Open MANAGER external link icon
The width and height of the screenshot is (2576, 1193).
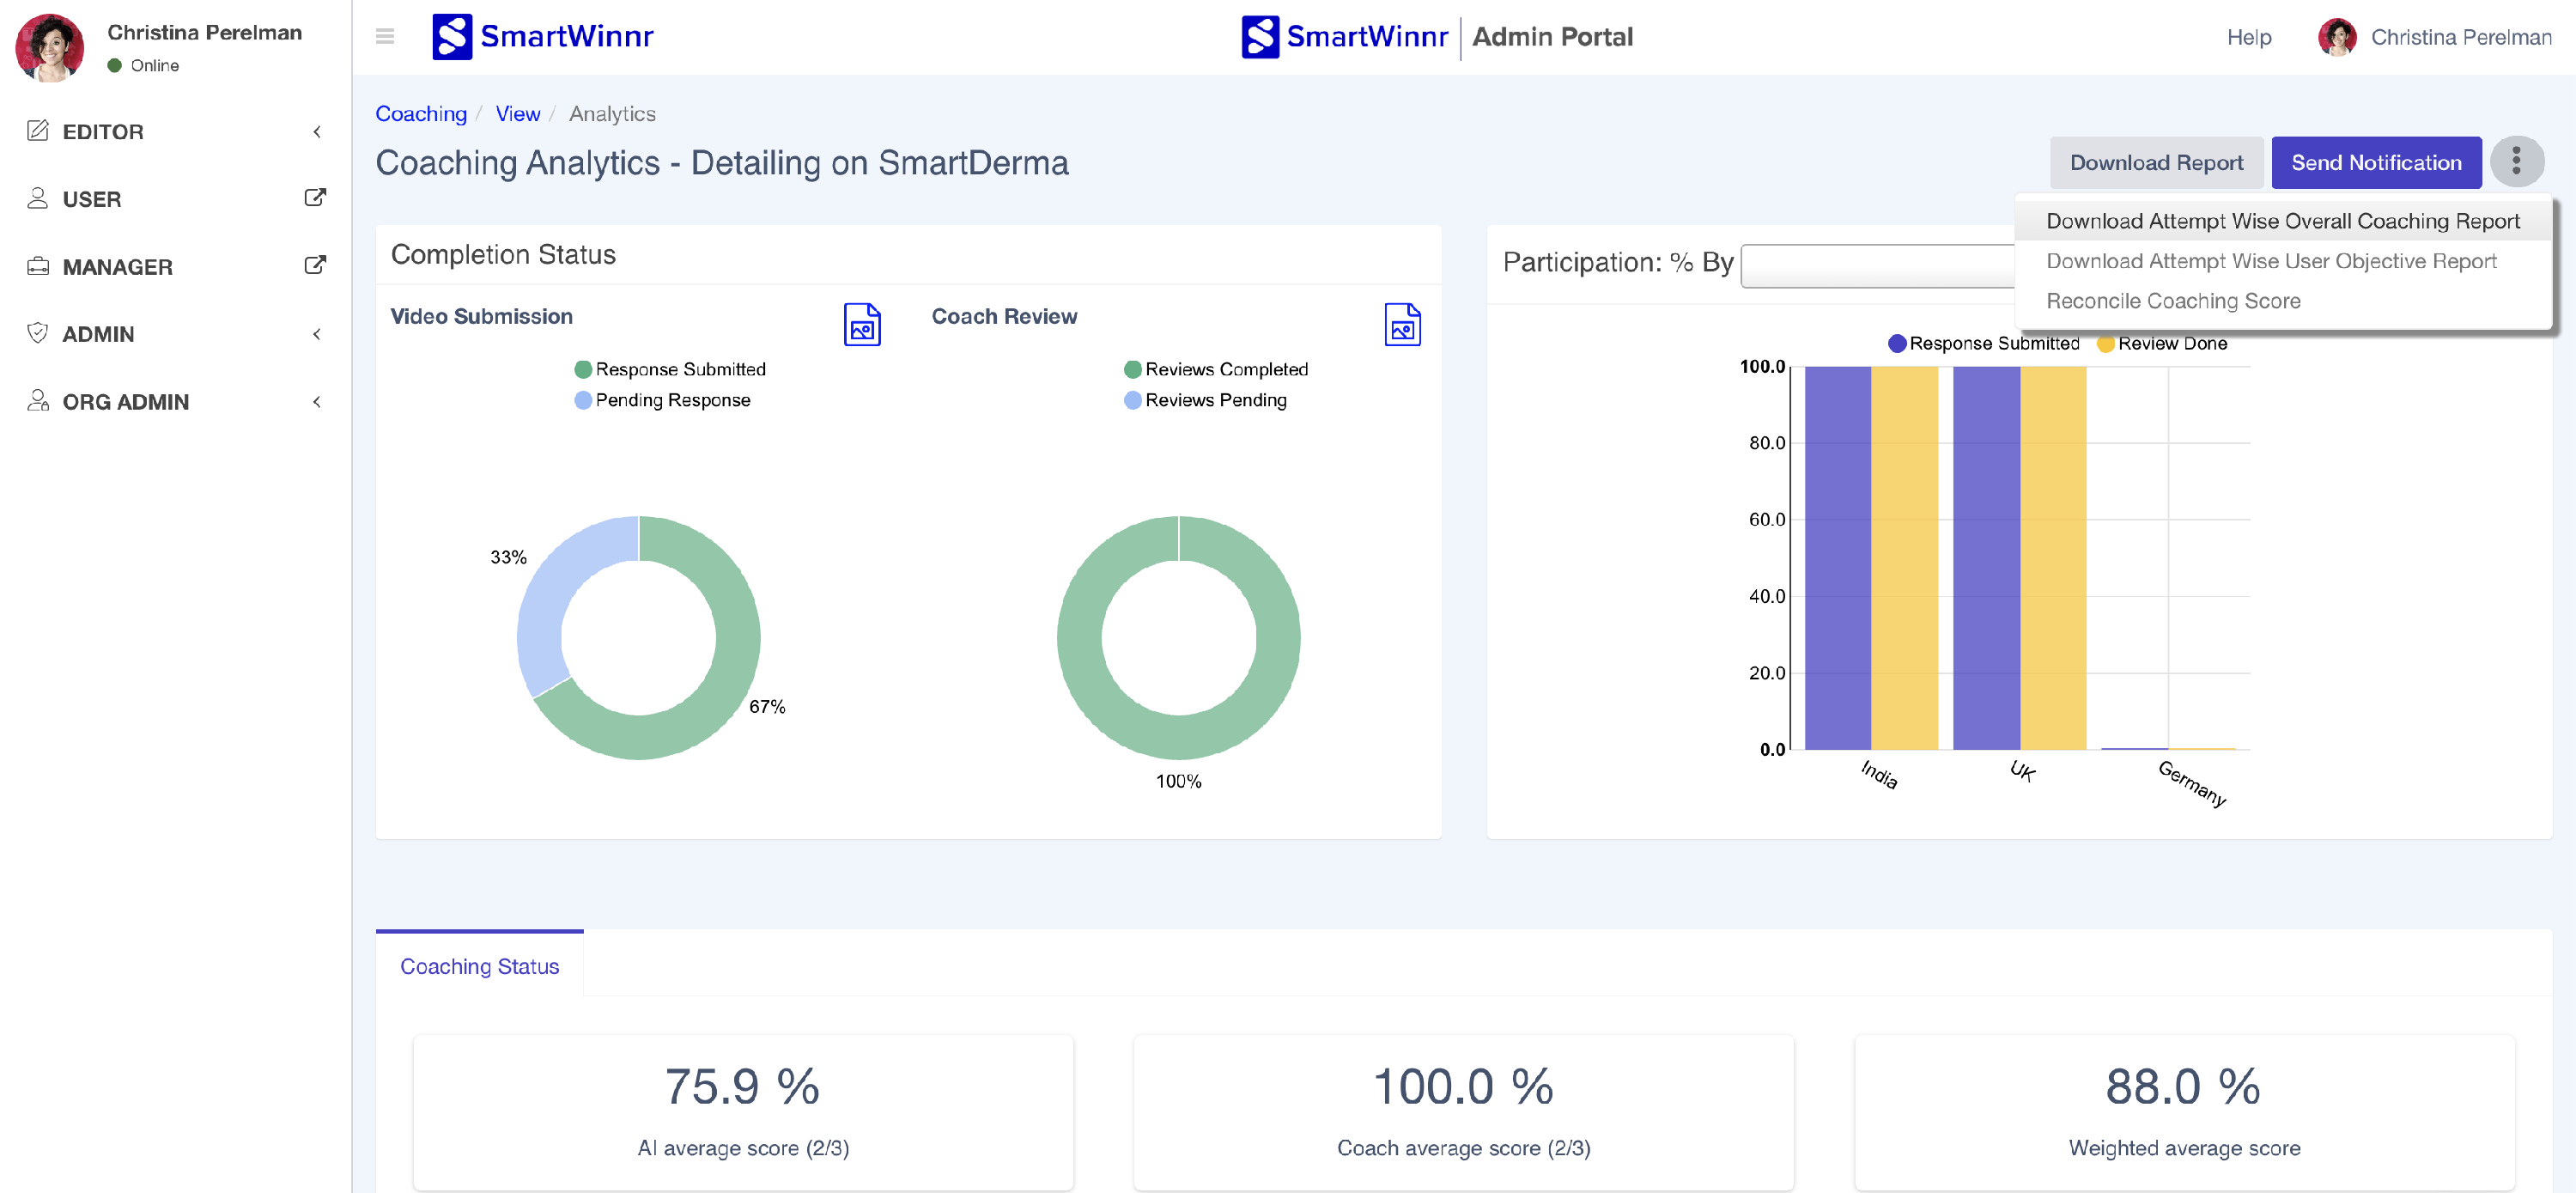(314, 266)
